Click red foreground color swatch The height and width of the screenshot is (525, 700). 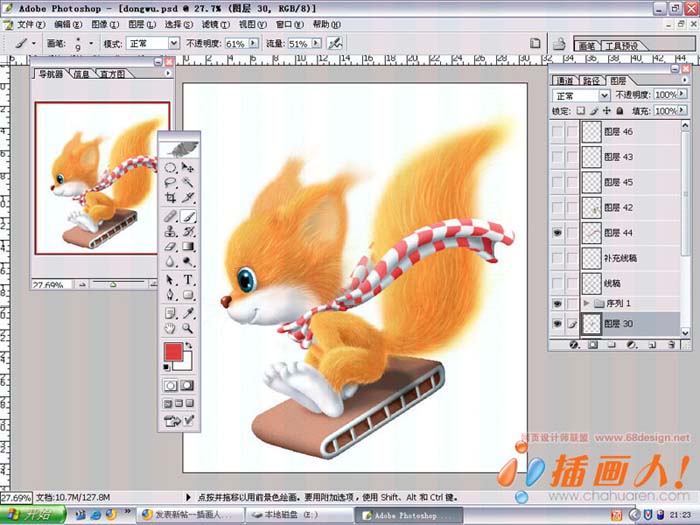[171, 351]
